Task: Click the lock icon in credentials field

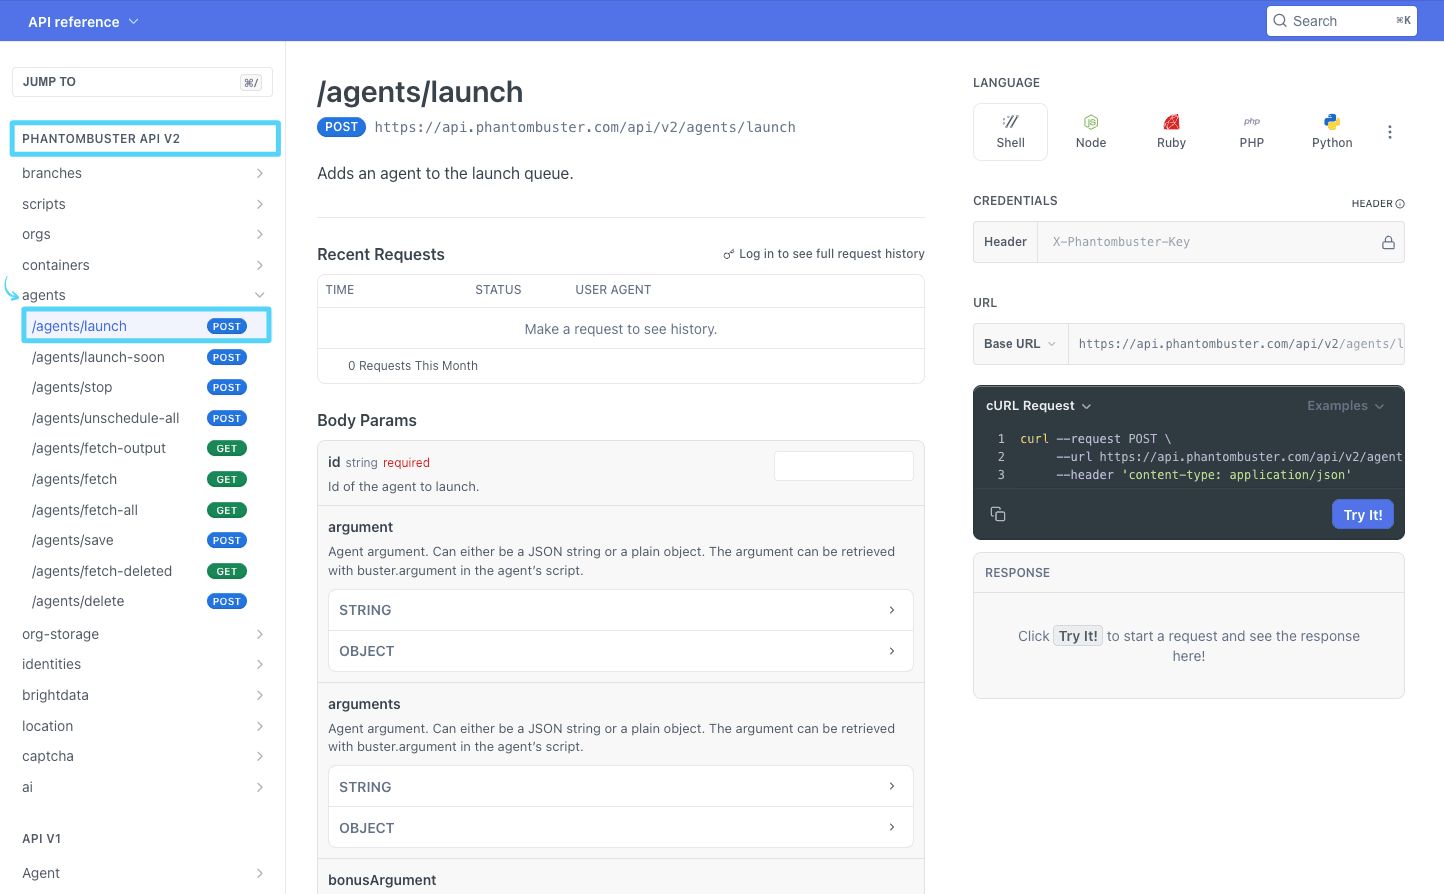Action: tap(1388, 242)
